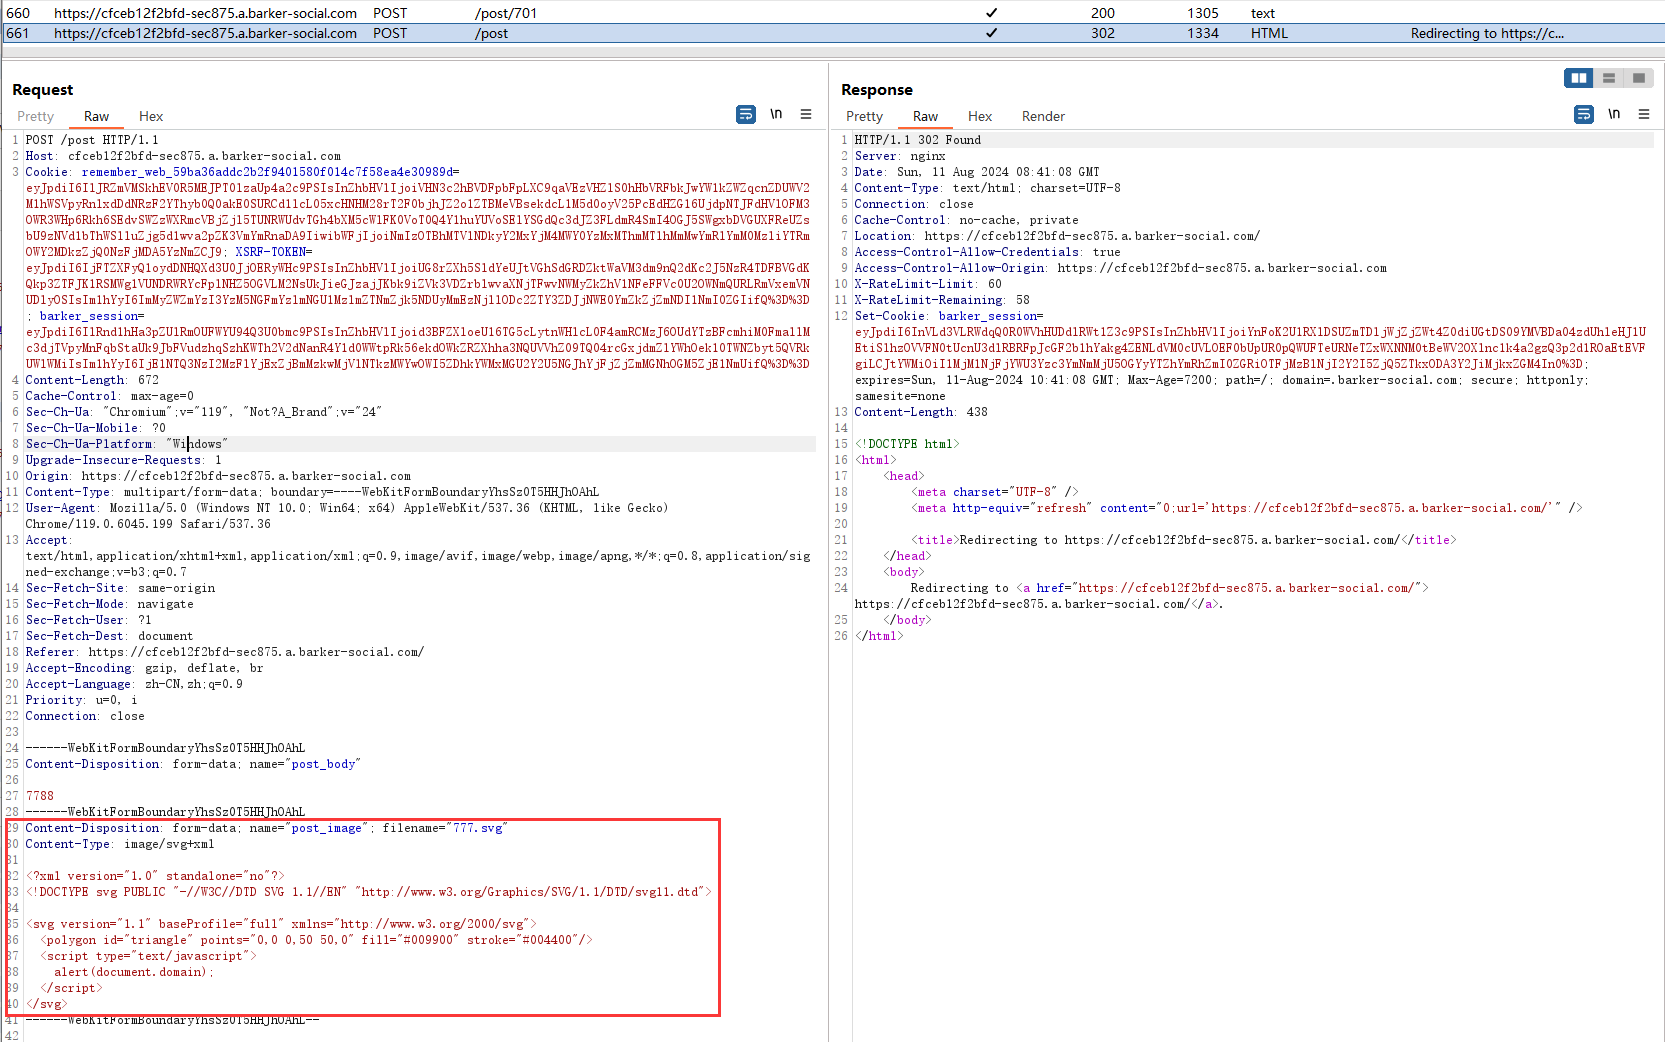Click the alert(document.domain) script line
1665x1042 pixels.
click(x=134, y=972)
